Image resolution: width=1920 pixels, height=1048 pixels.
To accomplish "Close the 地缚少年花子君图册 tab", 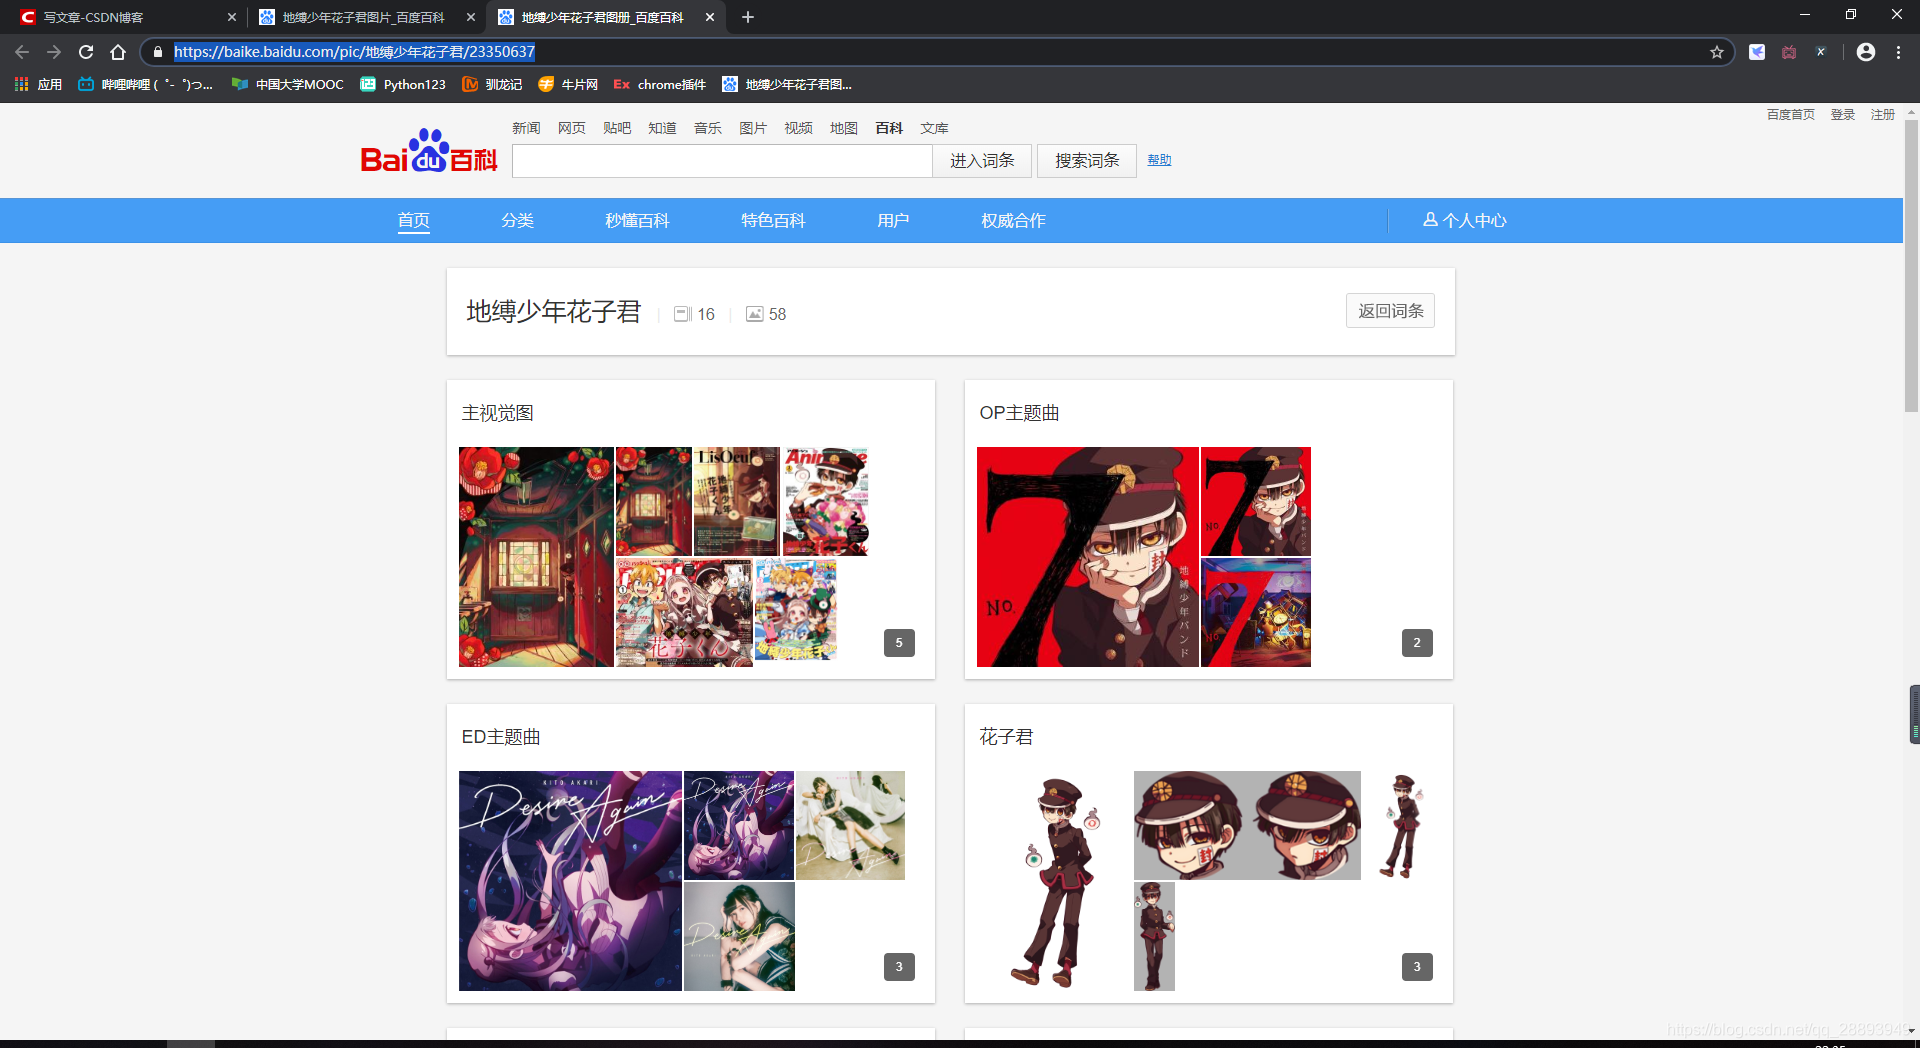I will click(710, 17).
